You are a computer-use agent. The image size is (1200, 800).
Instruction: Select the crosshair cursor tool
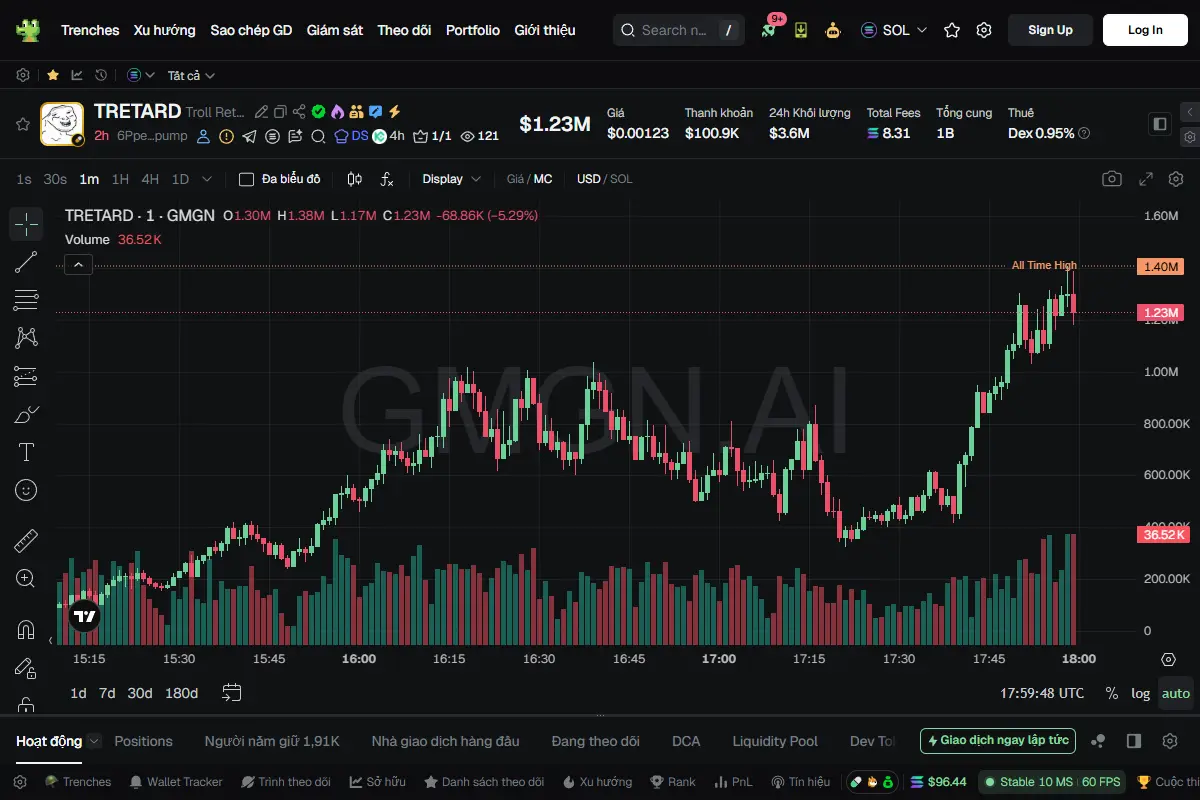tap(26, 224)
